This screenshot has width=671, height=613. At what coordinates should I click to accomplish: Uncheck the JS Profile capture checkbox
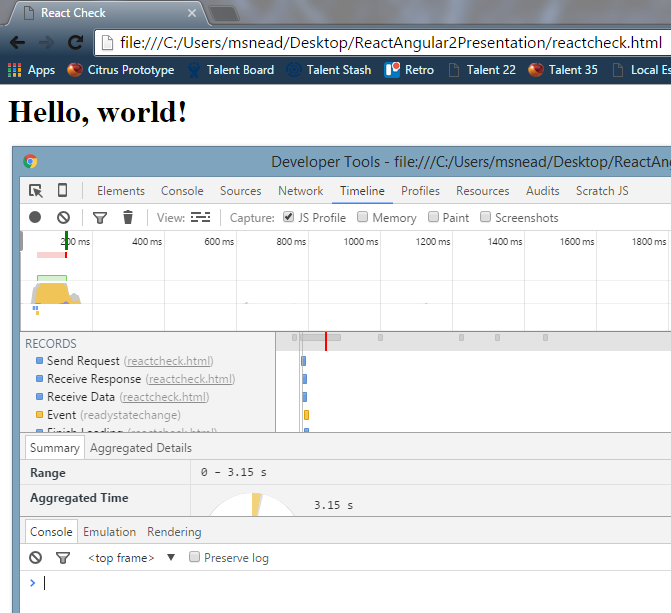pyautogui.click(x=288, y=217)
